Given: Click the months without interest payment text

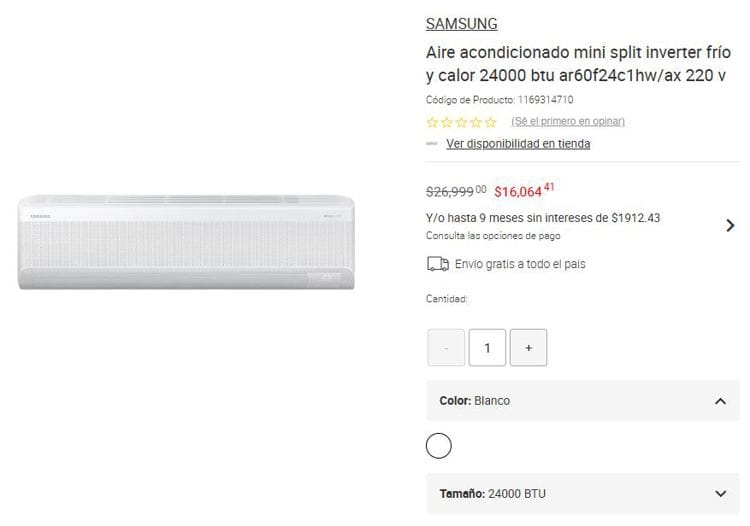Looking at the screenshot, I should point(543,218).
